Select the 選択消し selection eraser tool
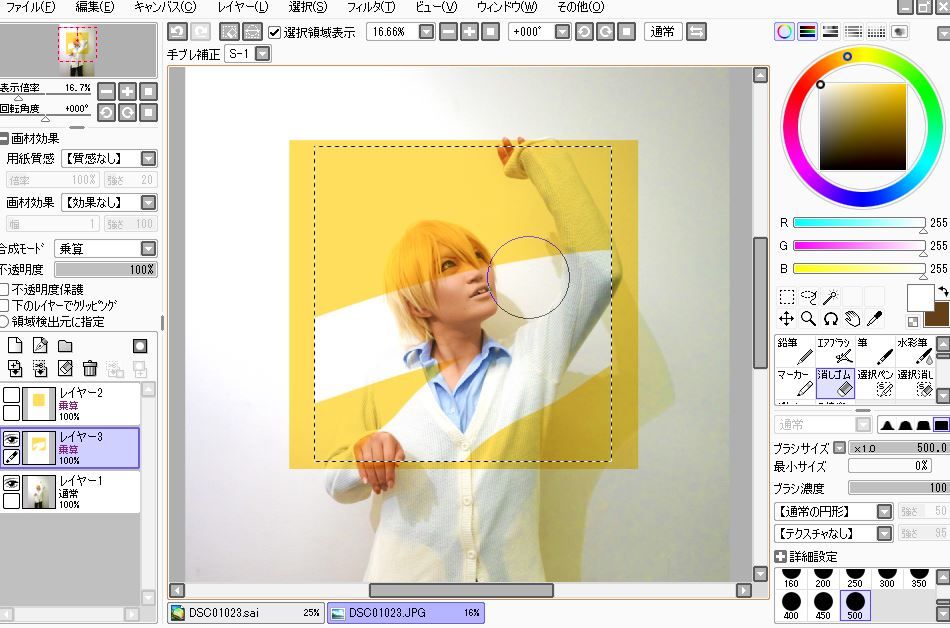The width and height of the screenshot is (950, 628). (x=915, y=383)
